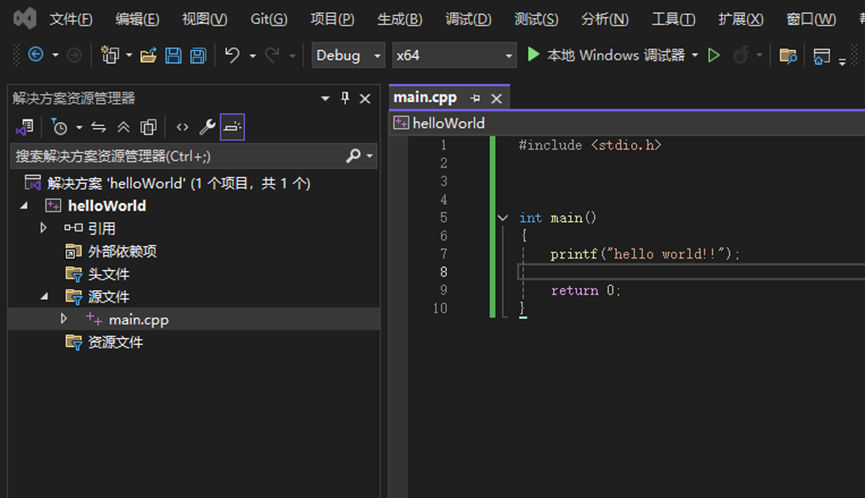
Task: Undo the last edit
Action: point(232,55)
